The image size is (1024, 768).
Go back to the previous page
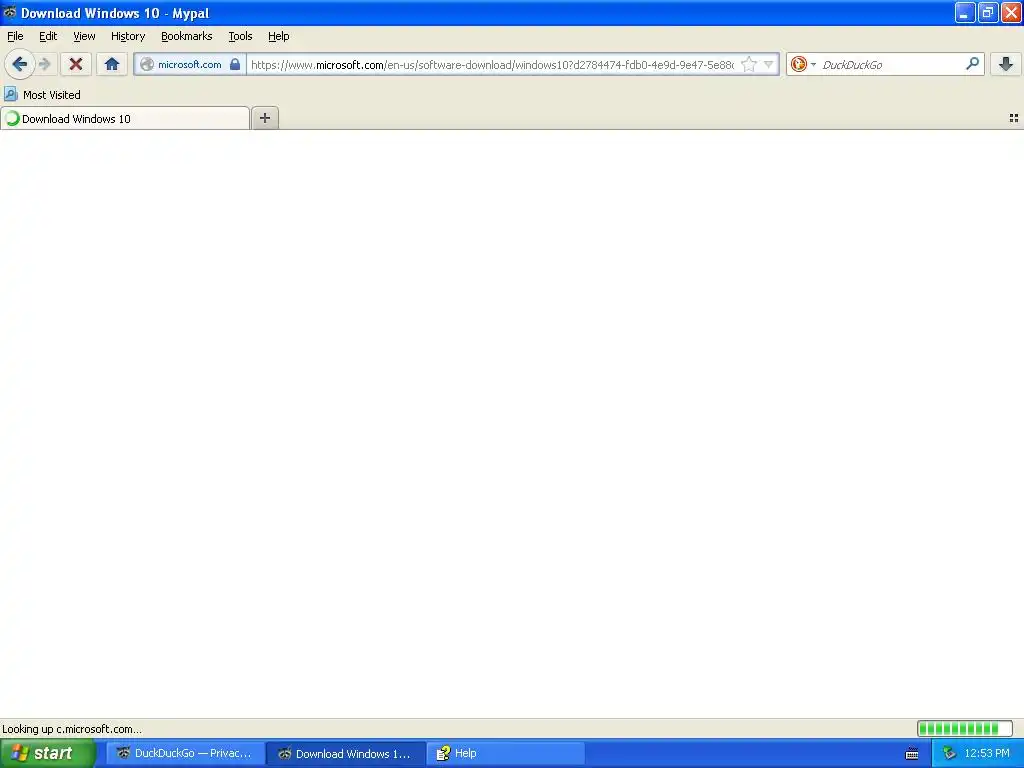tap(20, 64)
